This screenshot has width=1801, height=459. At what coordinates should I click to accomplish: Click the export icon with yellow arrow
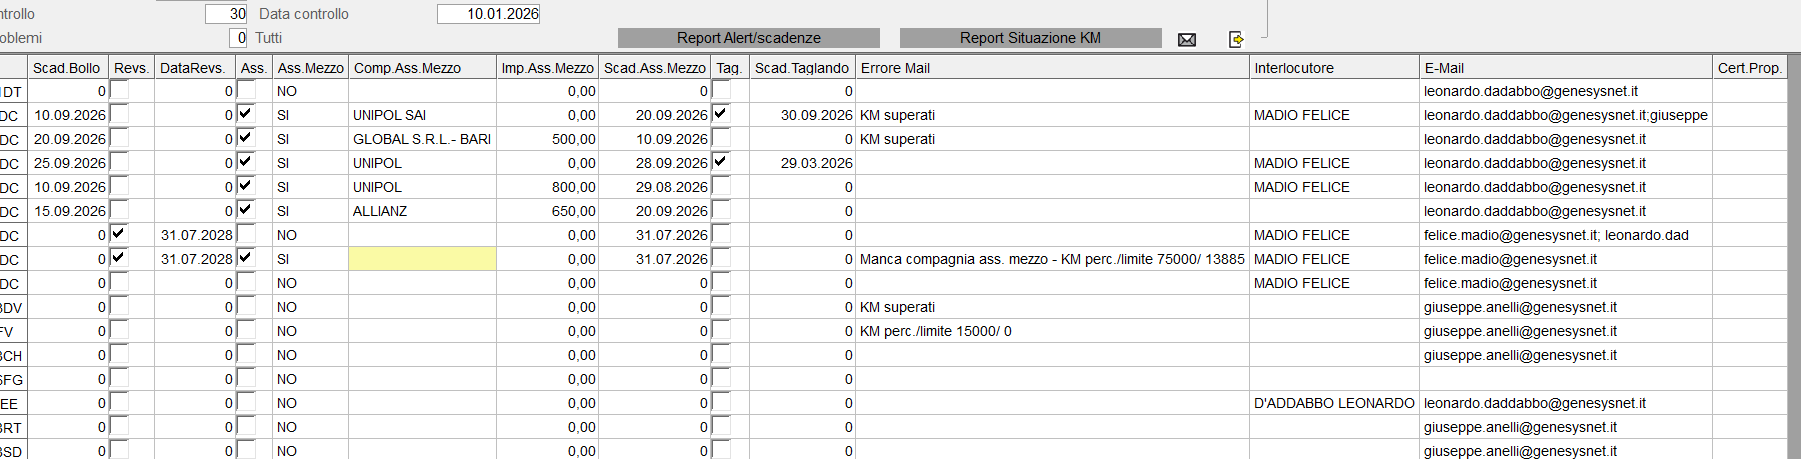pos(1236,39)
